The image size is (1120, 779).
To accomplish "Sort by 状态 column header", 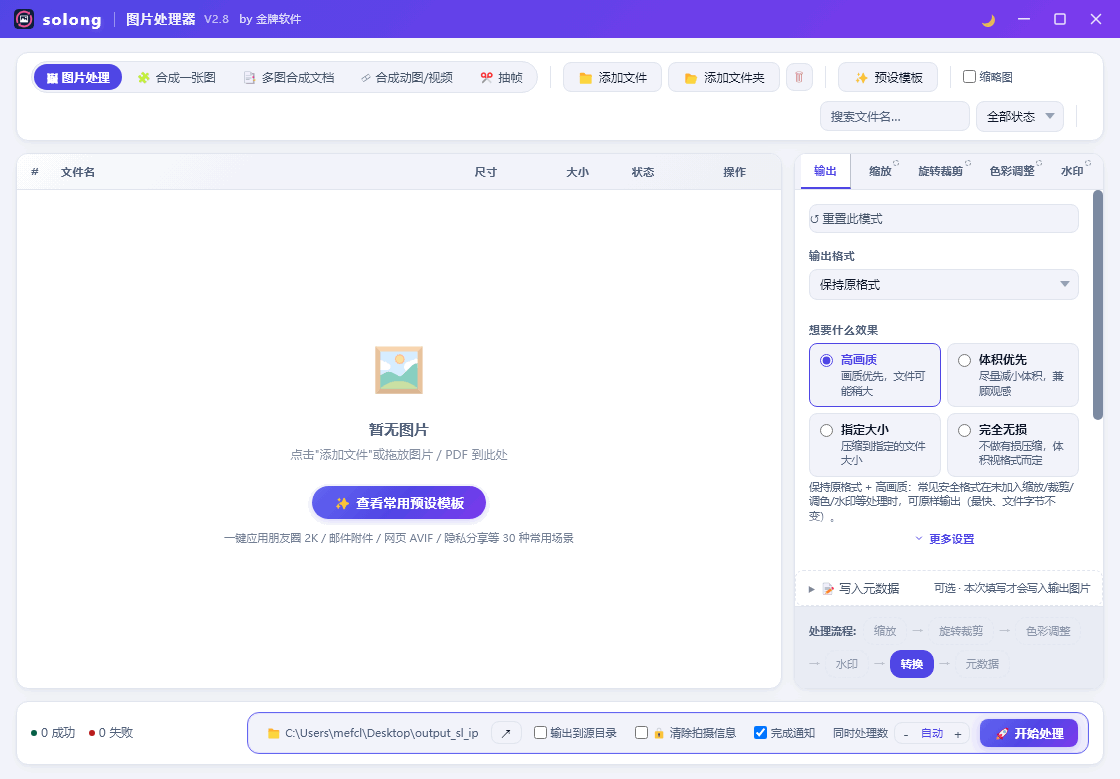I will point(643,172).
